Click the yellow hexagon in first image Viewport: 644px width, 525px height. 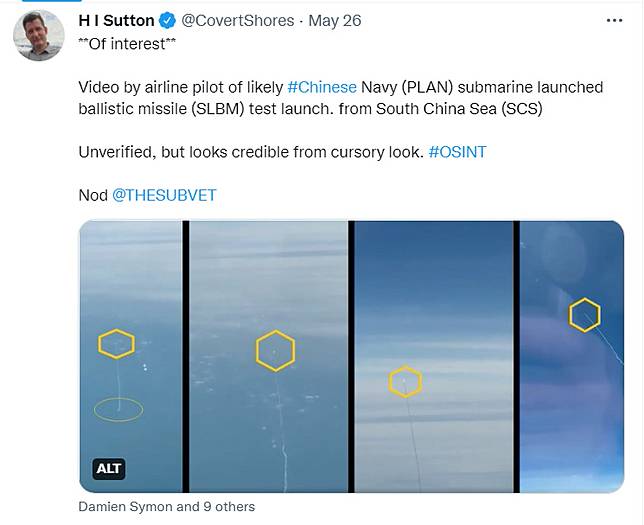[x=116, y=344]
